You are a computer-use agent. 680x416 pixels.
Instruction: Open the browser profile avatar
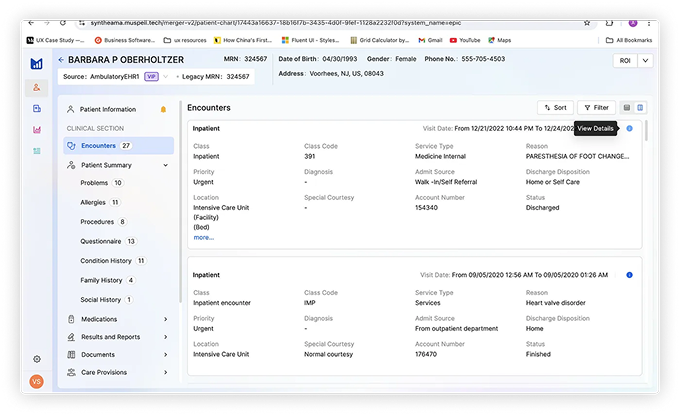pyautogui.click(x=633, y=23)
